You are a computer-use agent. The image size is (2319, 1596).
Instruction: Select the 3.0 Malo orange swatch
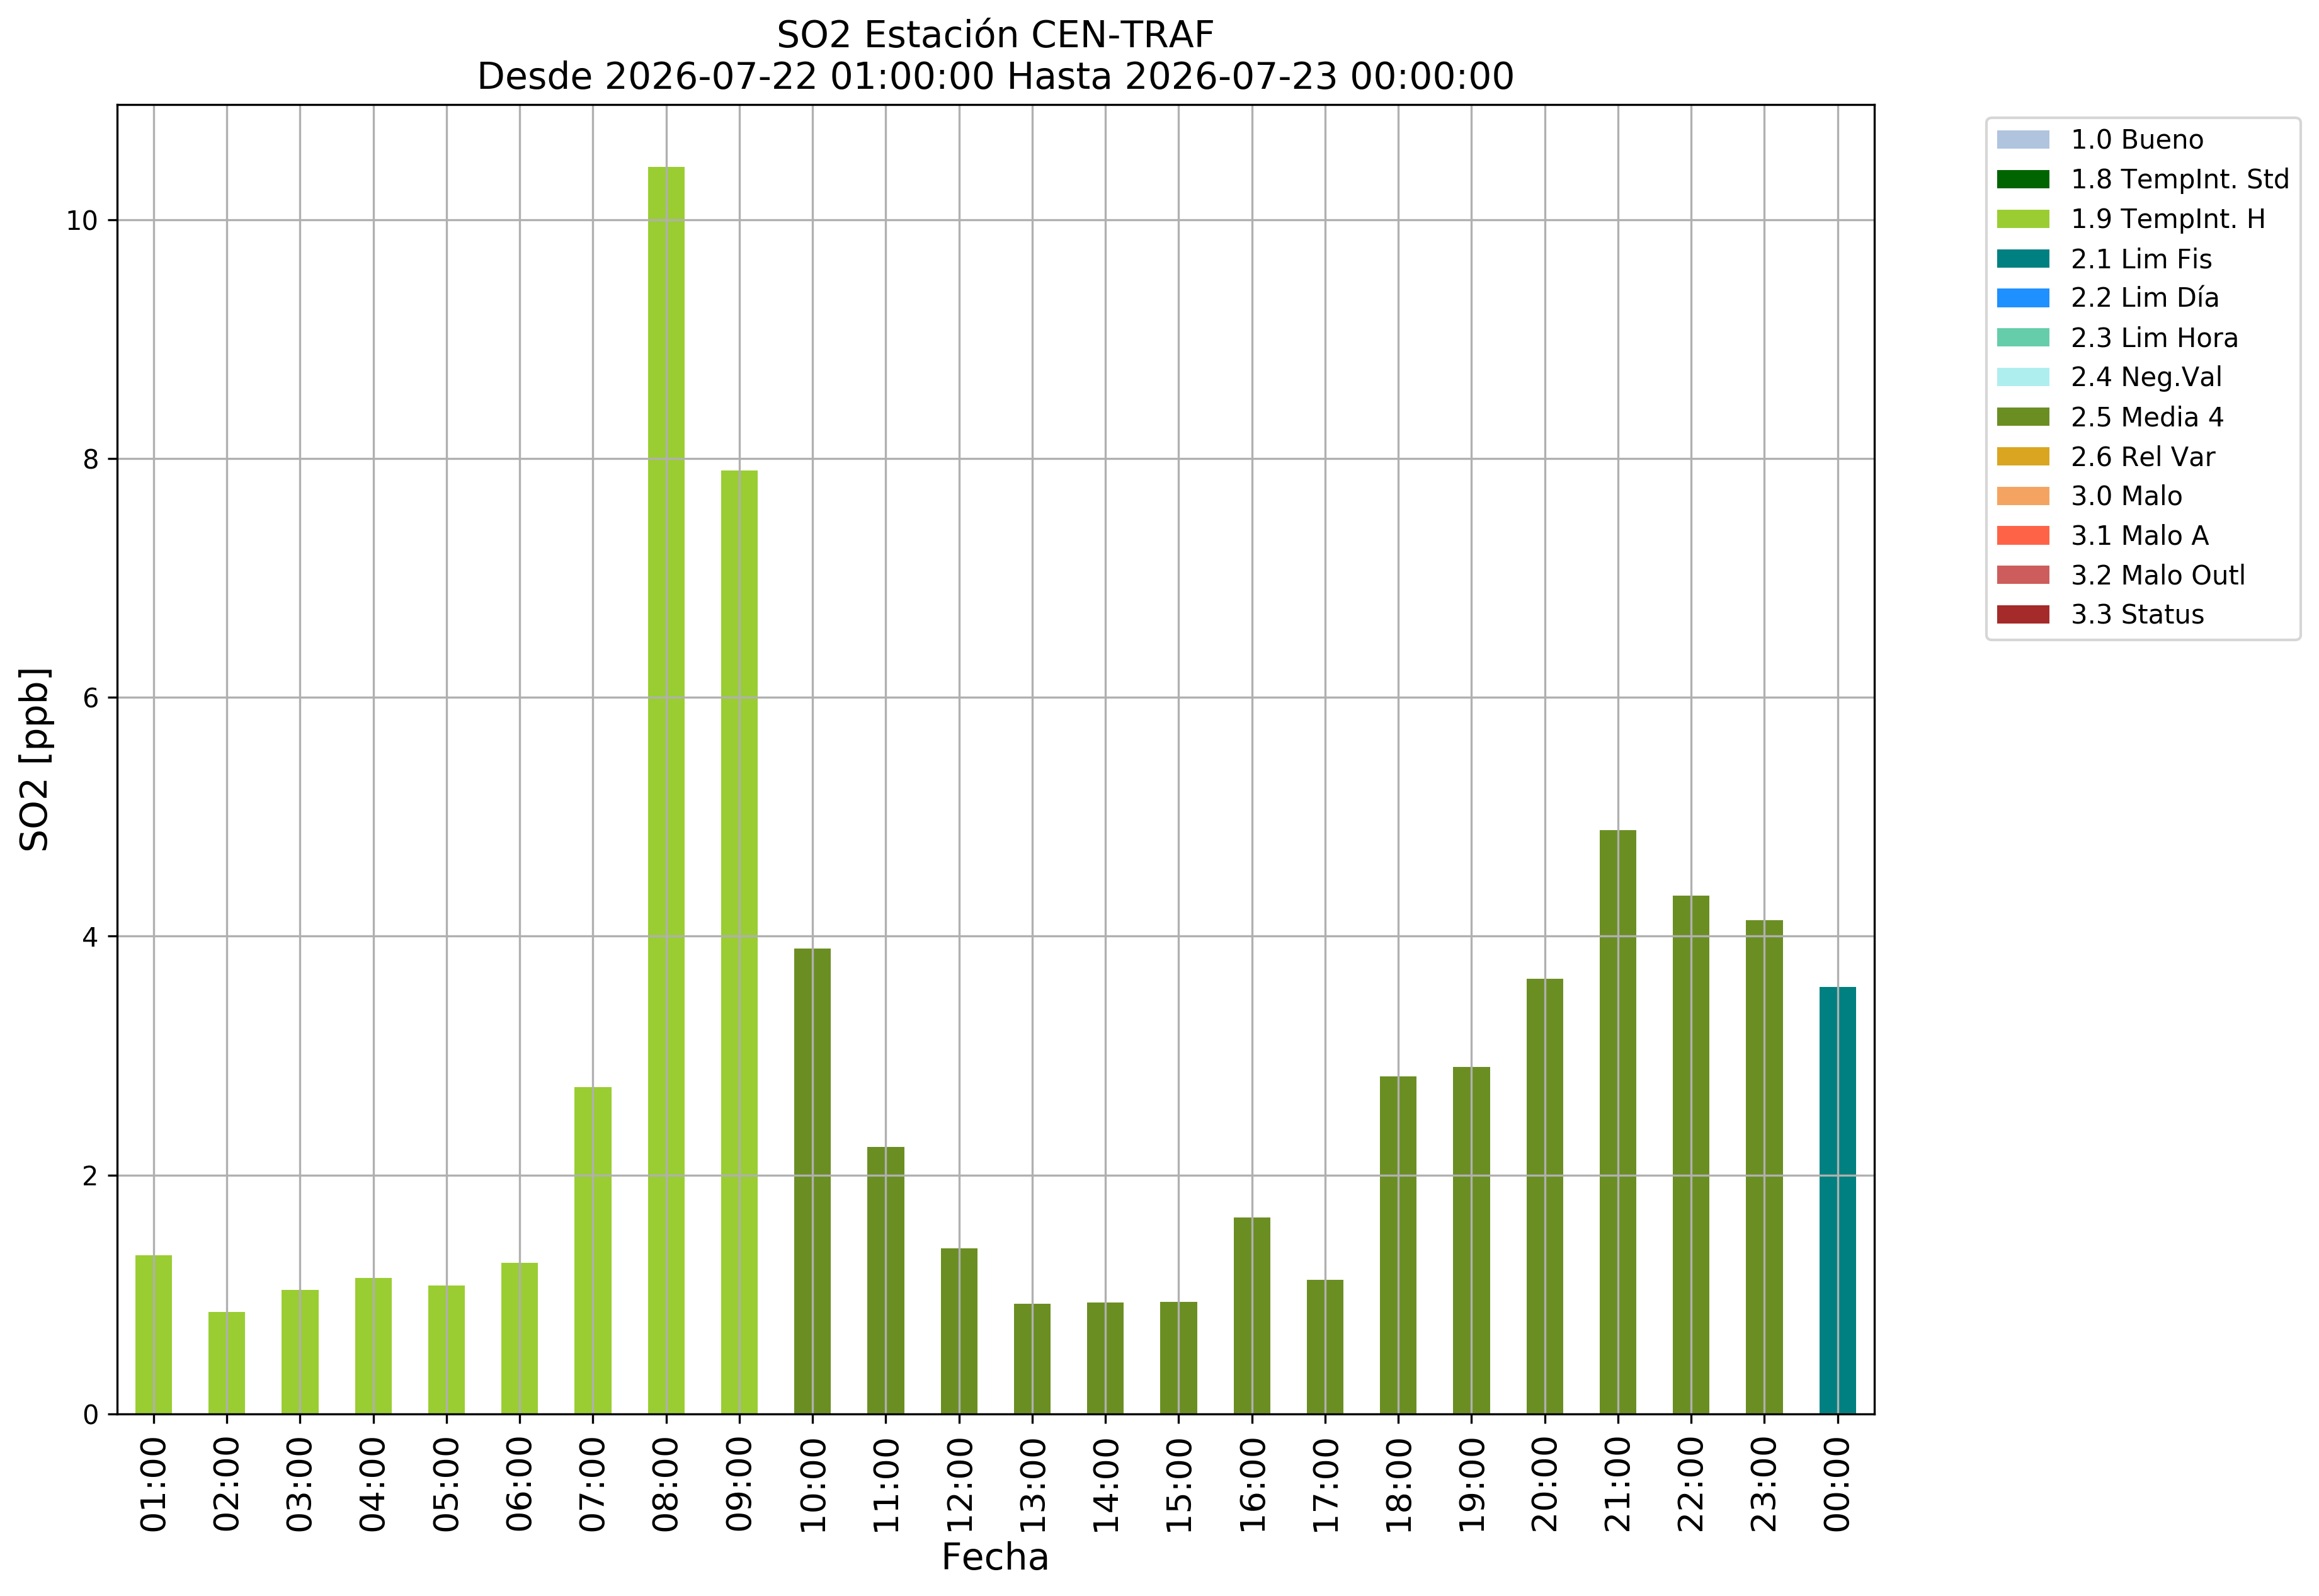(2022, 496)
